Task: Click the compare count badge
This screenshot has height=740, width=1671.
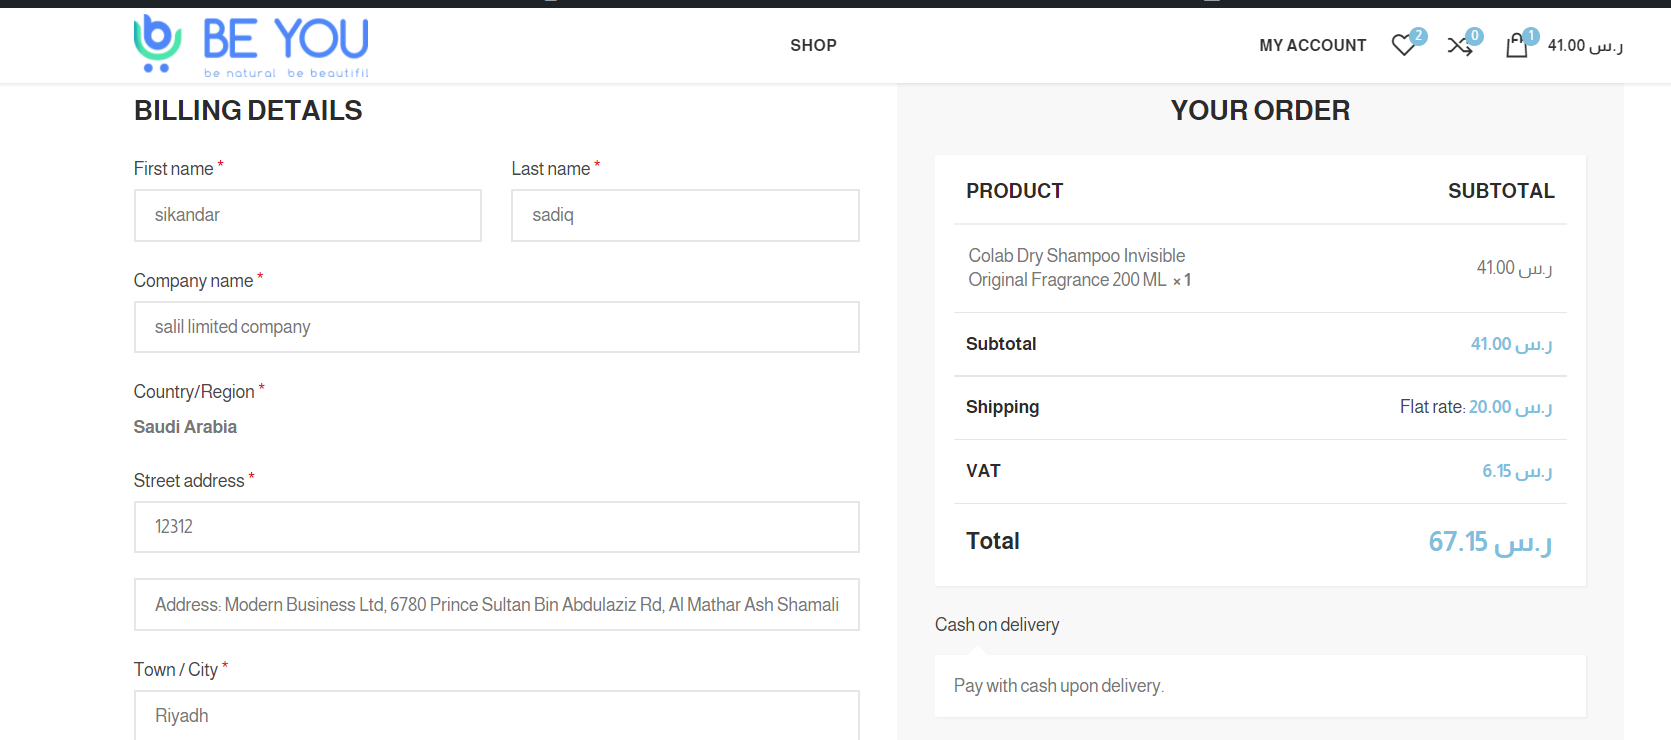Action: tap(1475, 36)
